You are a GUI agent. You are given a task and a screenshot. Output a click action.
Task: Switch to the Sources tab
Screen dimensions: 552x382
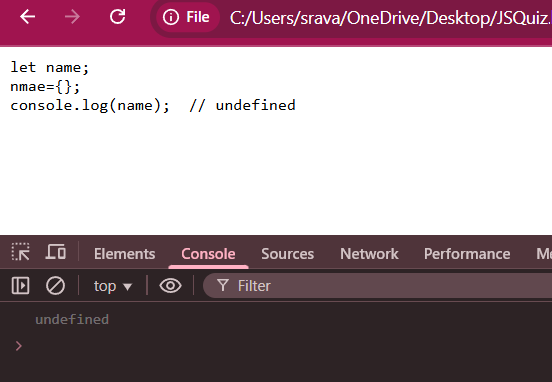[288, 254]
